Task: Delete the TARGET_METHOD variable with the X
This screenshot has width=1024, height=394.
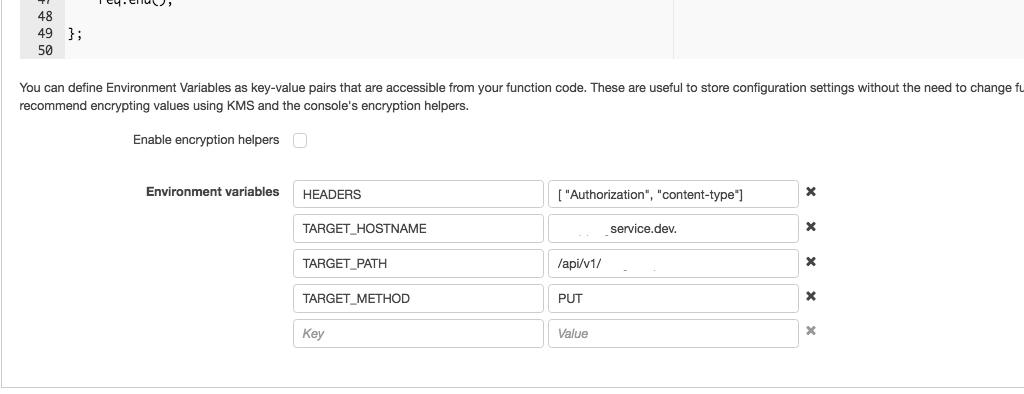Action: [x=810, y=296]
